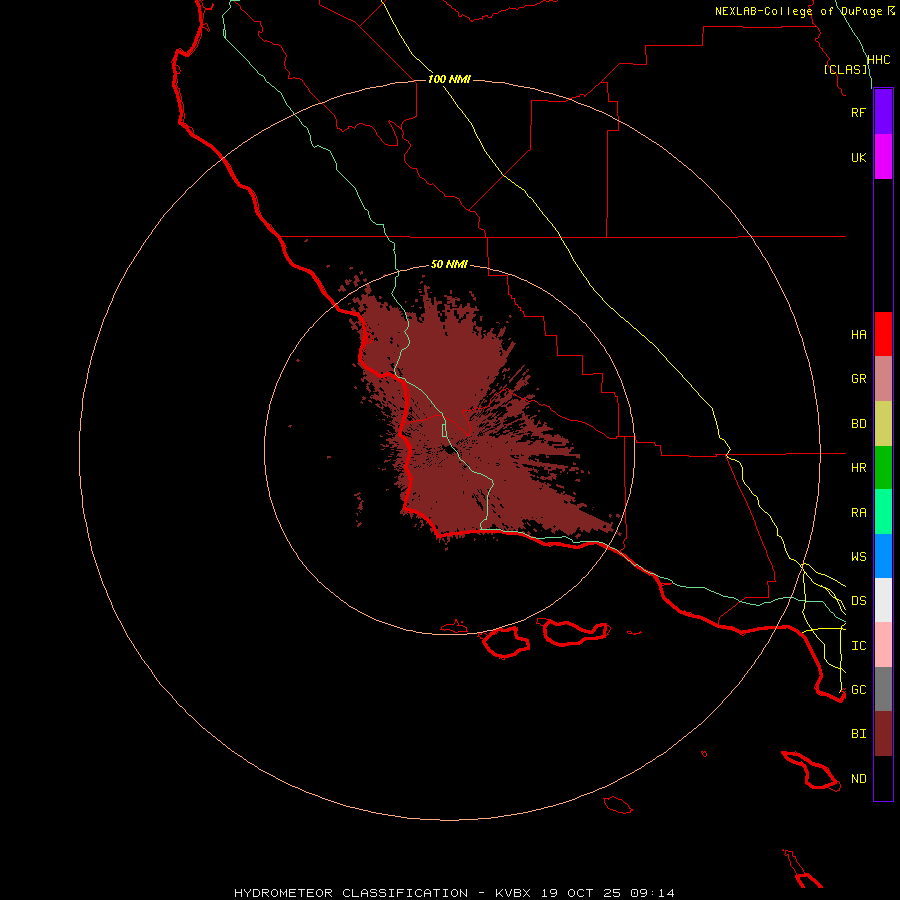Click the DS legend label

pos(858,601)
